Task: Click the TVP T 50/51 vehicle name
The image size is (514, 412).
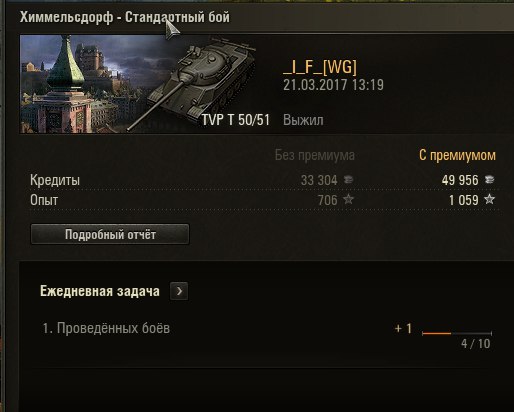Action: point(236,120)
